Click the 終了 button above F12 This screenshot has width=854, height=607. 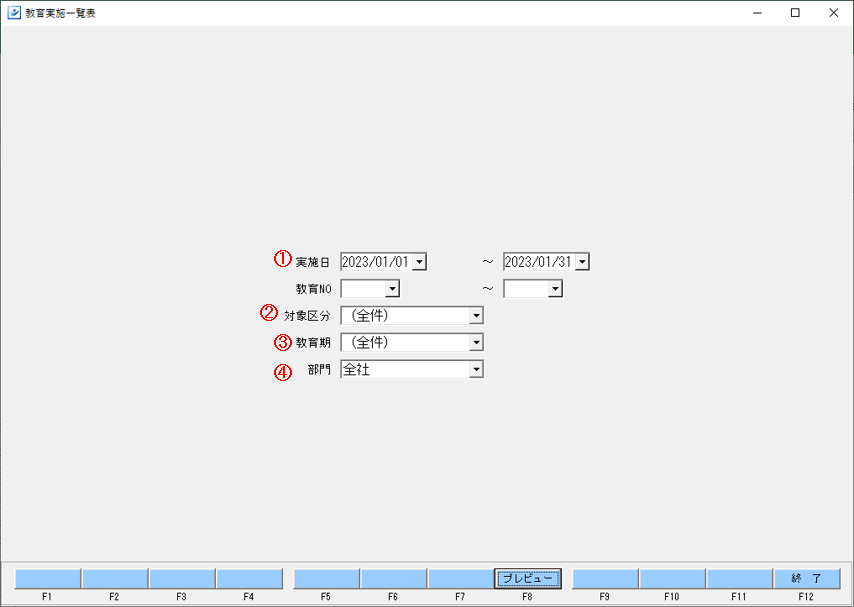(806, 579)
